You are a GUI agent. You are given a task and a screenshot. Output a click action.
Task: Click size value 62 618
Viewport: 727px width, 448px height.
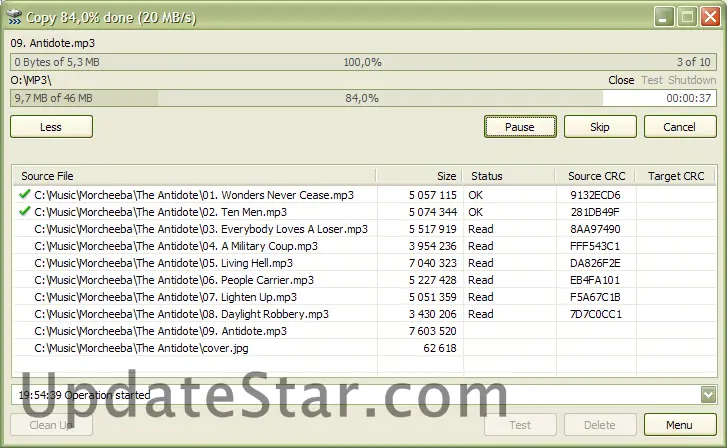tap(440, 348)
